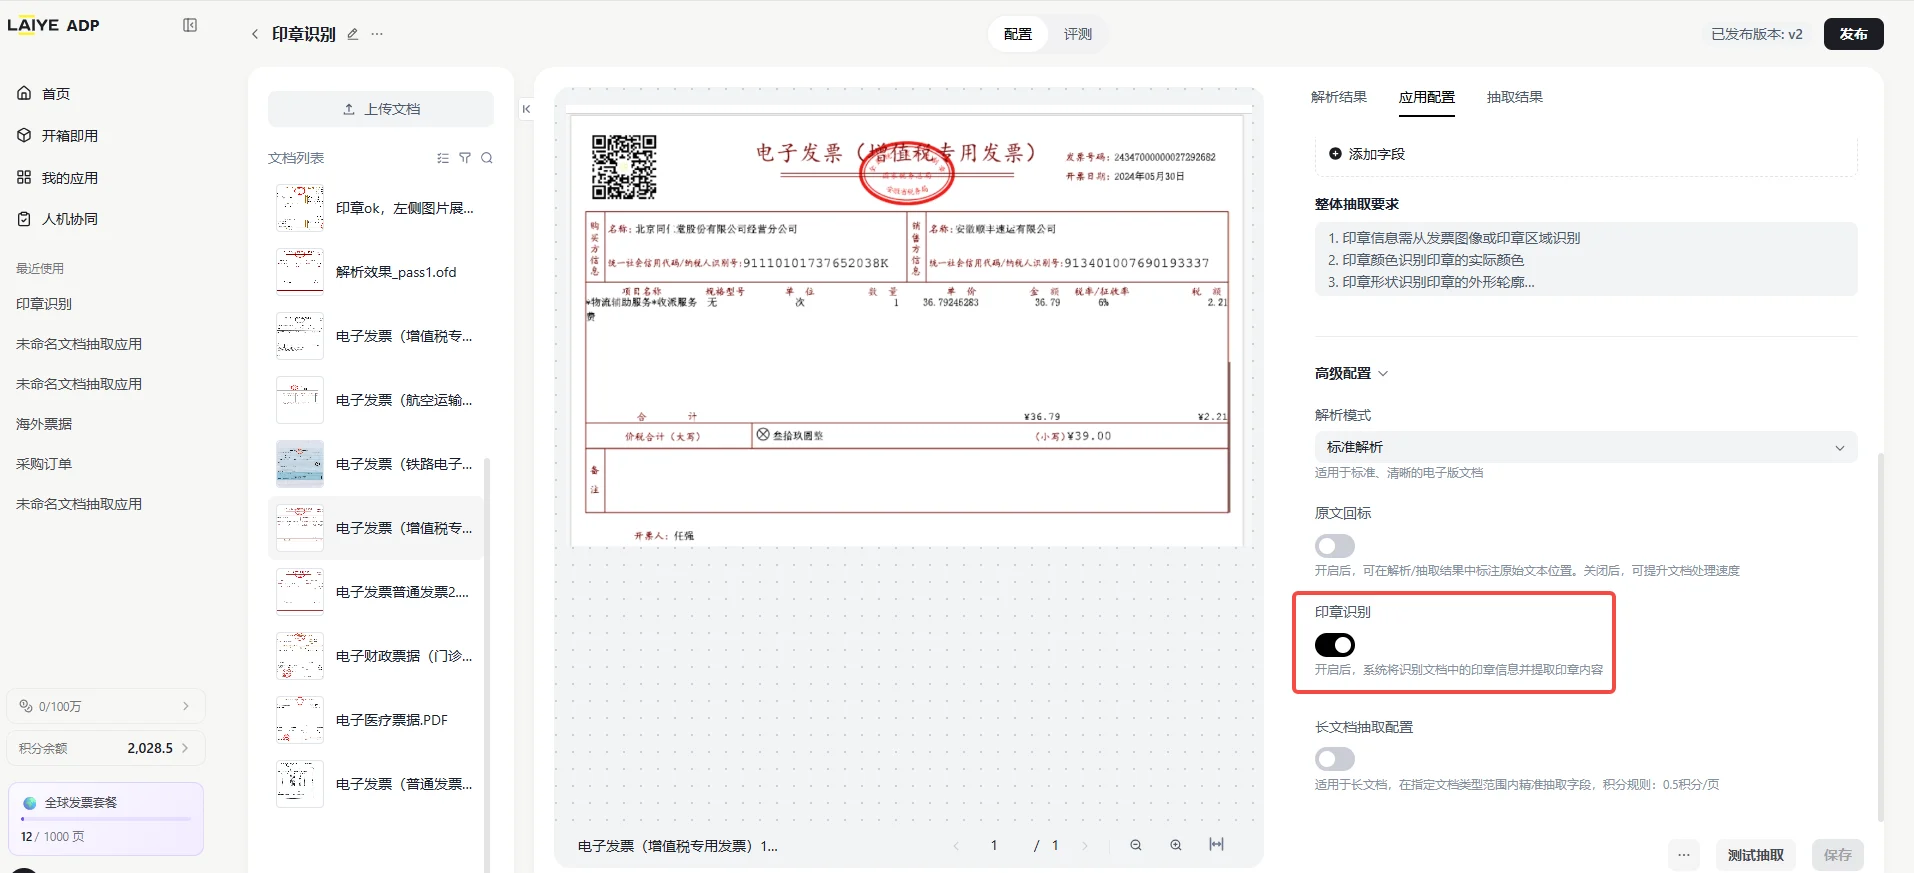Click the LAIYE ADP logo
This screenshot has height=873, width=1914.
[x=54, y=25]
